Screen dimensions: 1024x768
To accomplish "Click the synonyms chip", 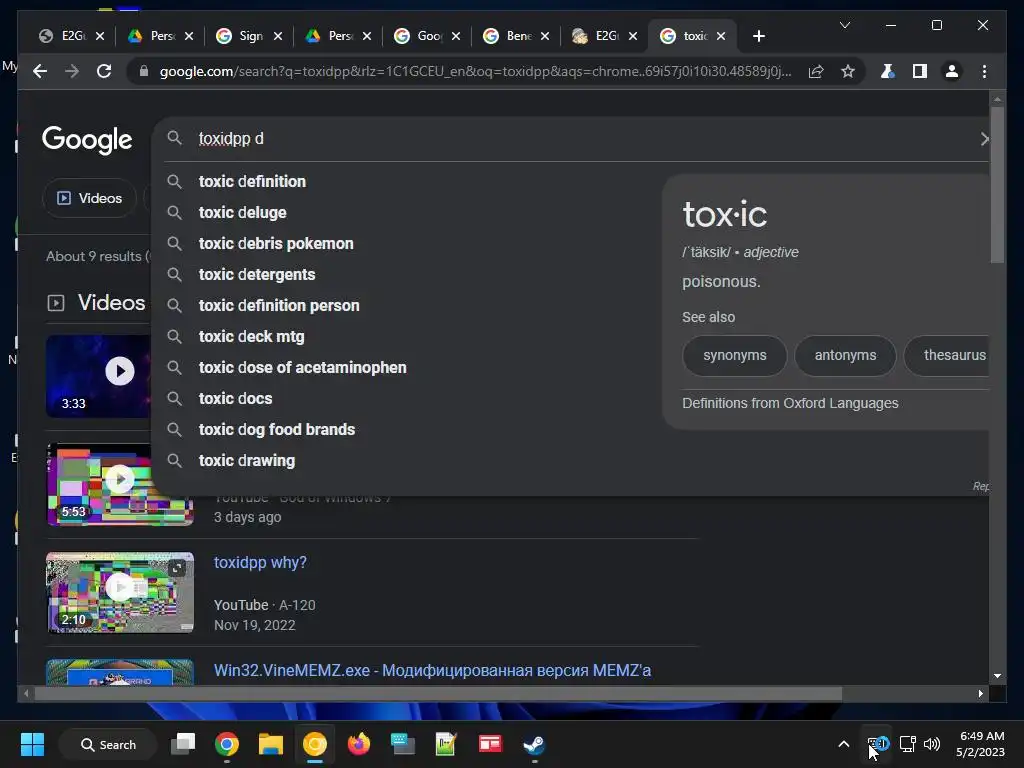I will pos(735,355).
